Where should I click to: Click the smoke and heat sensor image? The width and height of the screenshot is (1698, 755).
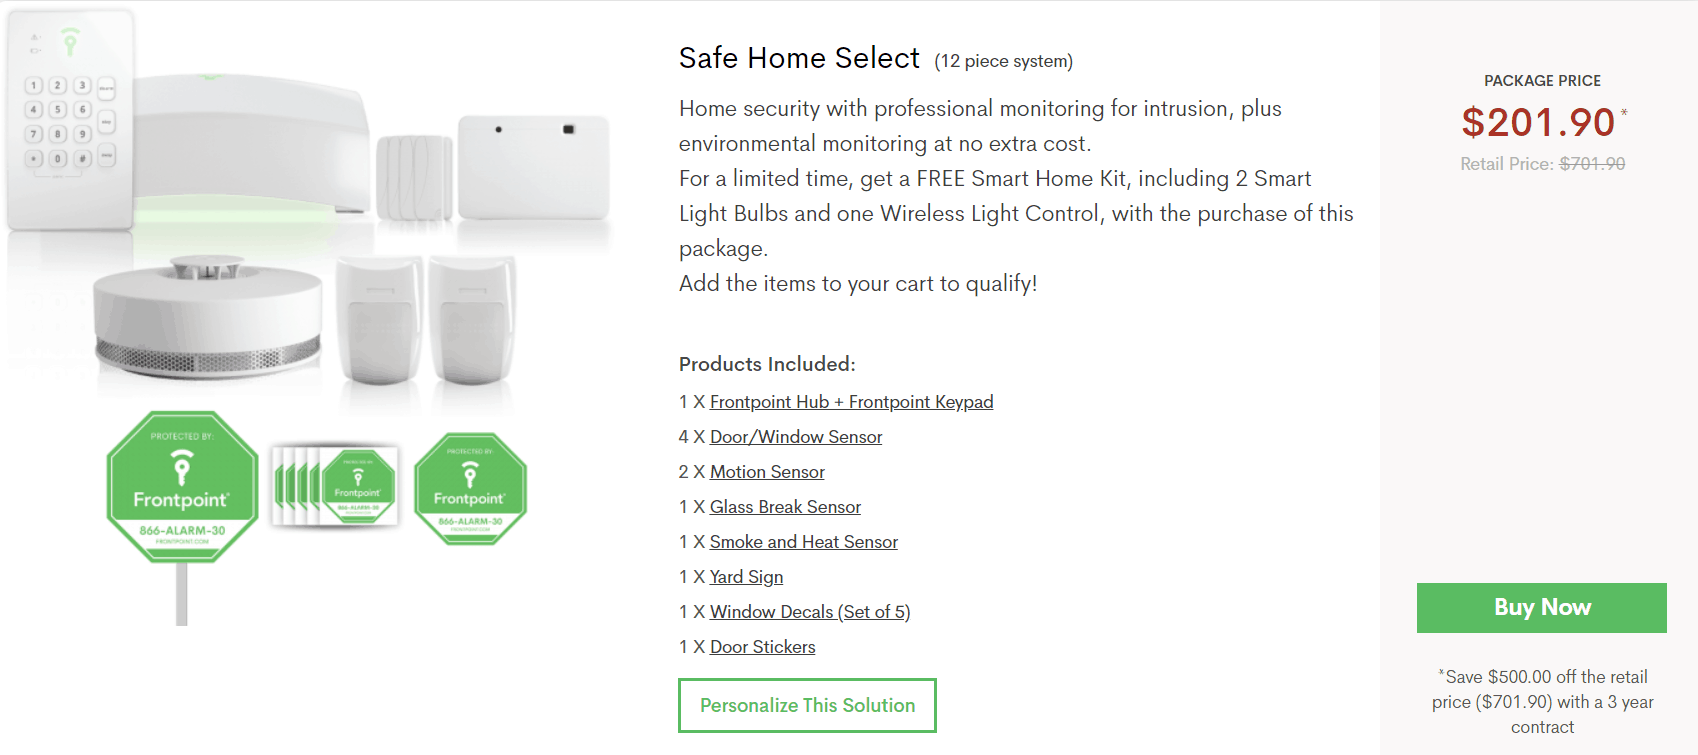tap(208, 320)
